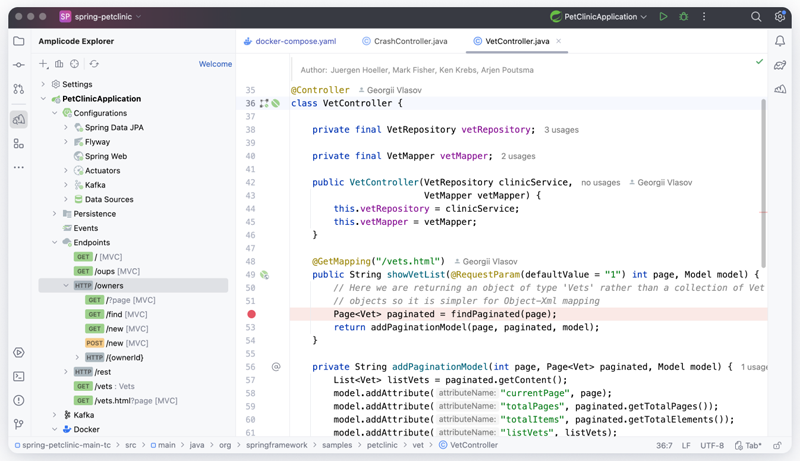The height and width of the screenshot is (461, 800).
Task: Open Search Everywhere magnifier
Action: tap(756, 16)
